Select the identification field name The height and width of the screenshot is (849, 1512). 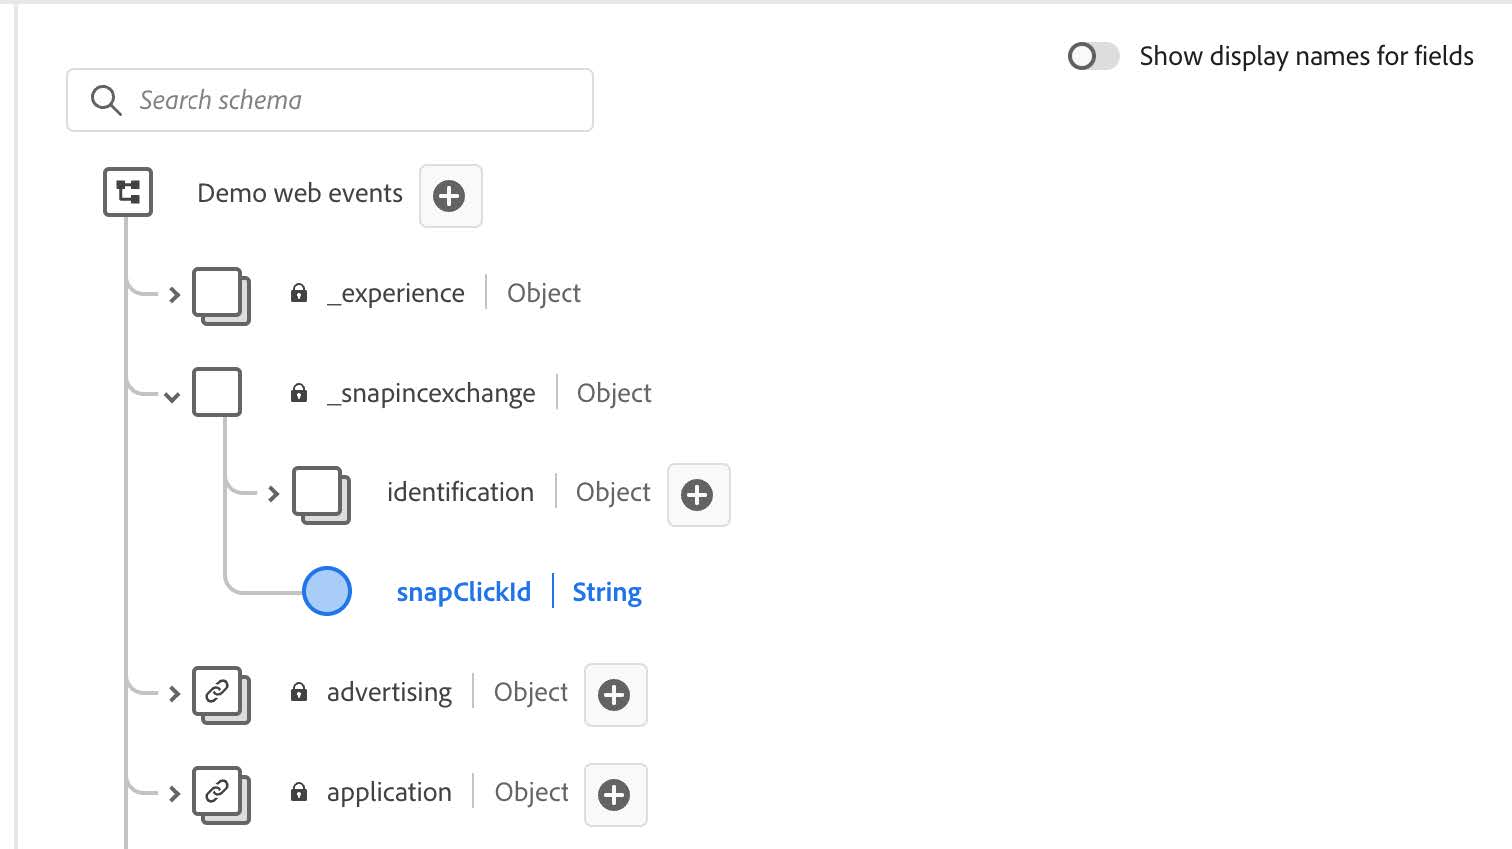coord(460,493)
